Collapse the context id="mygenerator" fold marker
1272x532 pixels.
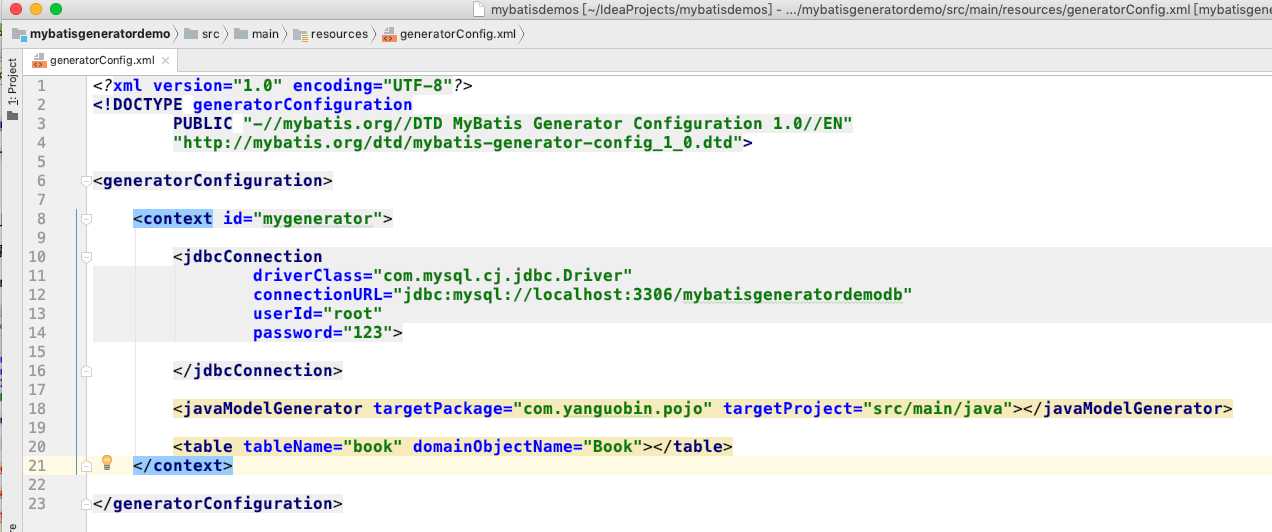[85, 219]
